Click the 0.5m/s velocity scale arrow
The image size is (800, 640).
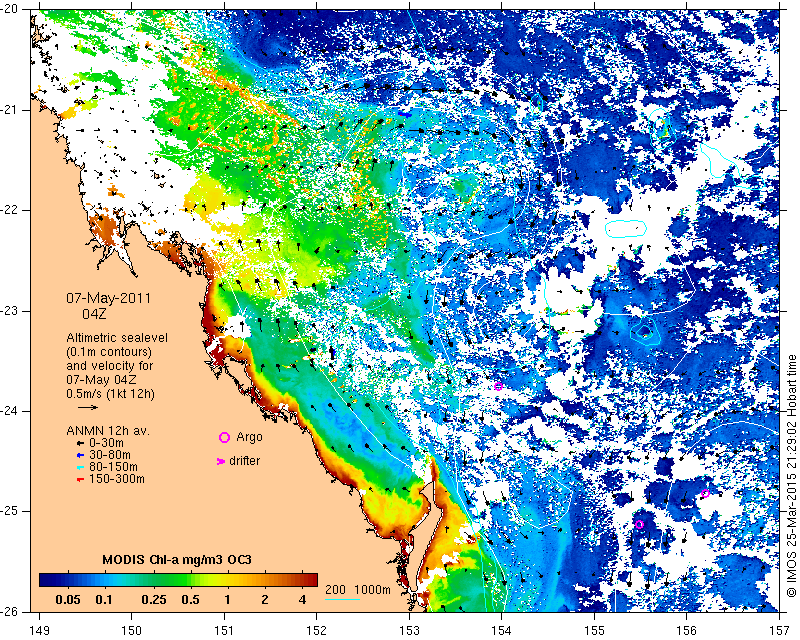click(88, 407)
